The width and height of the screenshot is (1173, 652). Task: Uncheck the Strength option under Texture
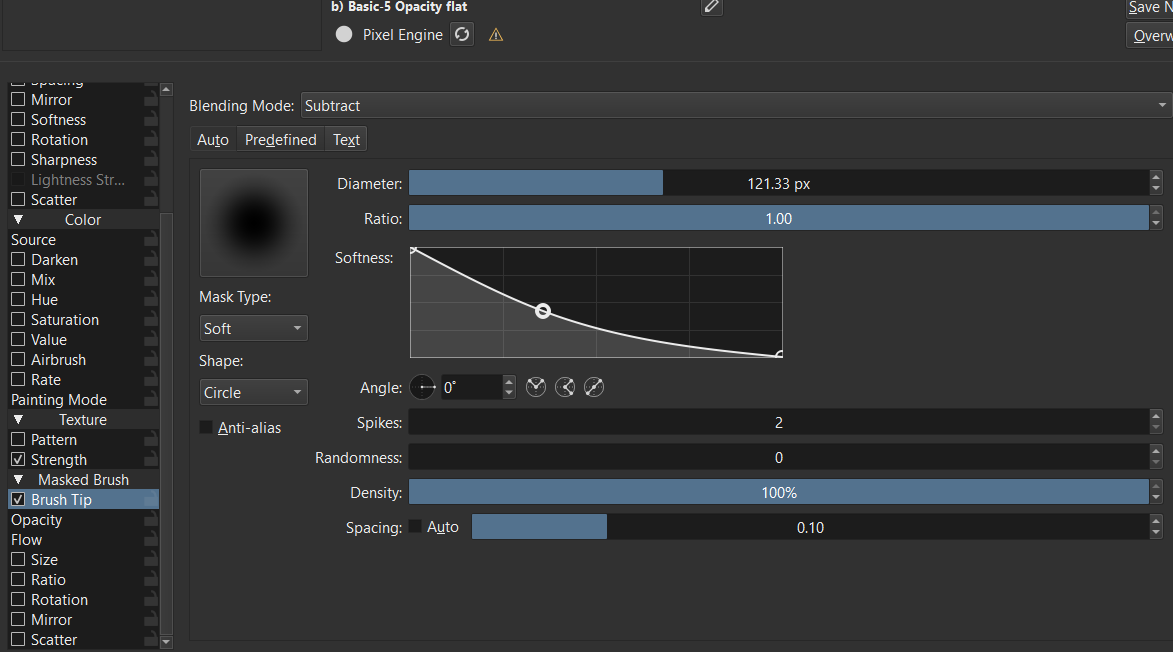18,460
